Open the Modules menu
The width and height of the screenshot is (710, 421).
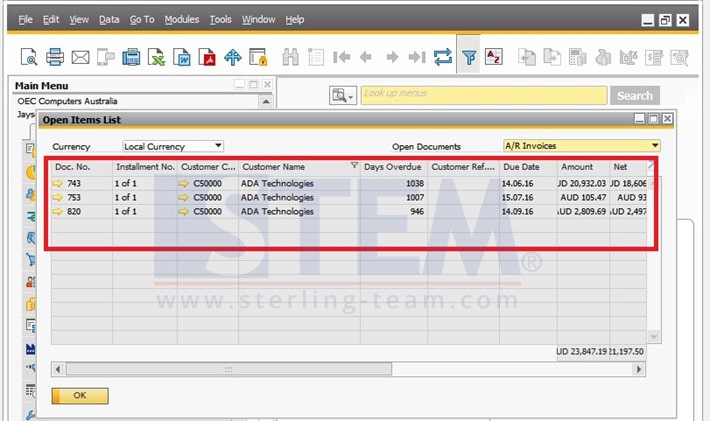point(182,19)
